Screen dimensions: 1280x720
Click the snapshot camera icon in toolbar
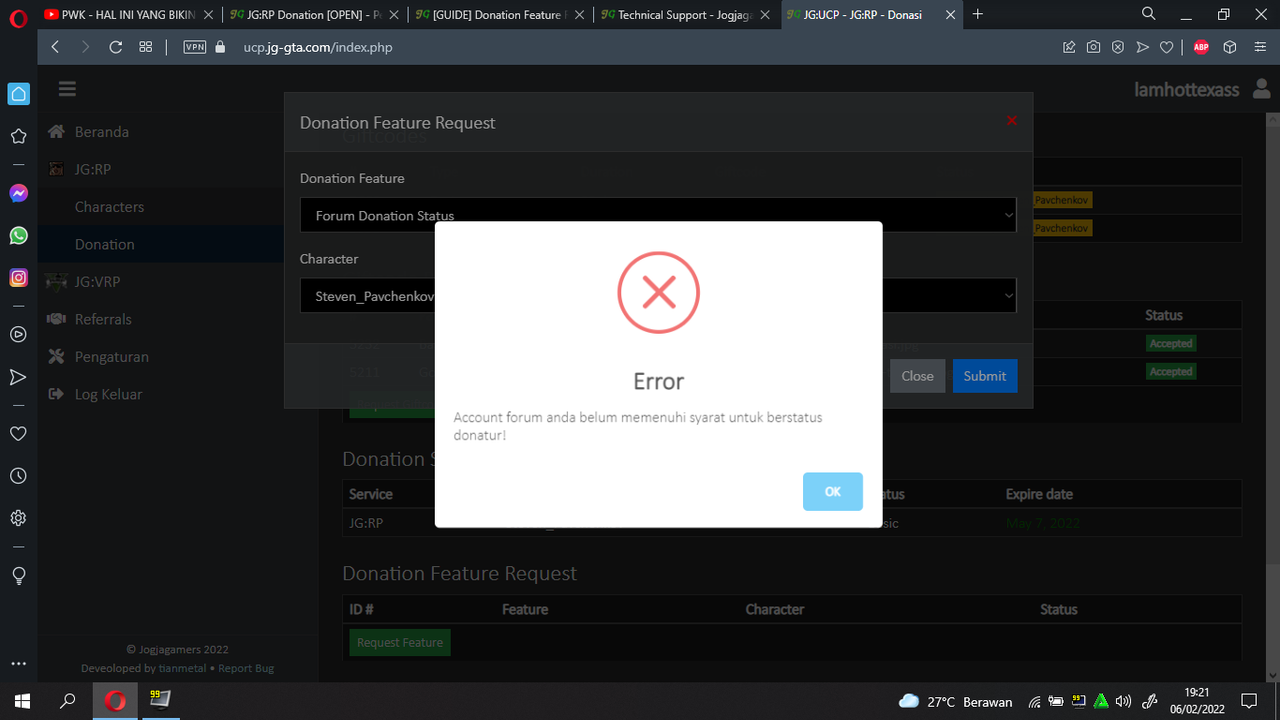tap(1094, 47)
